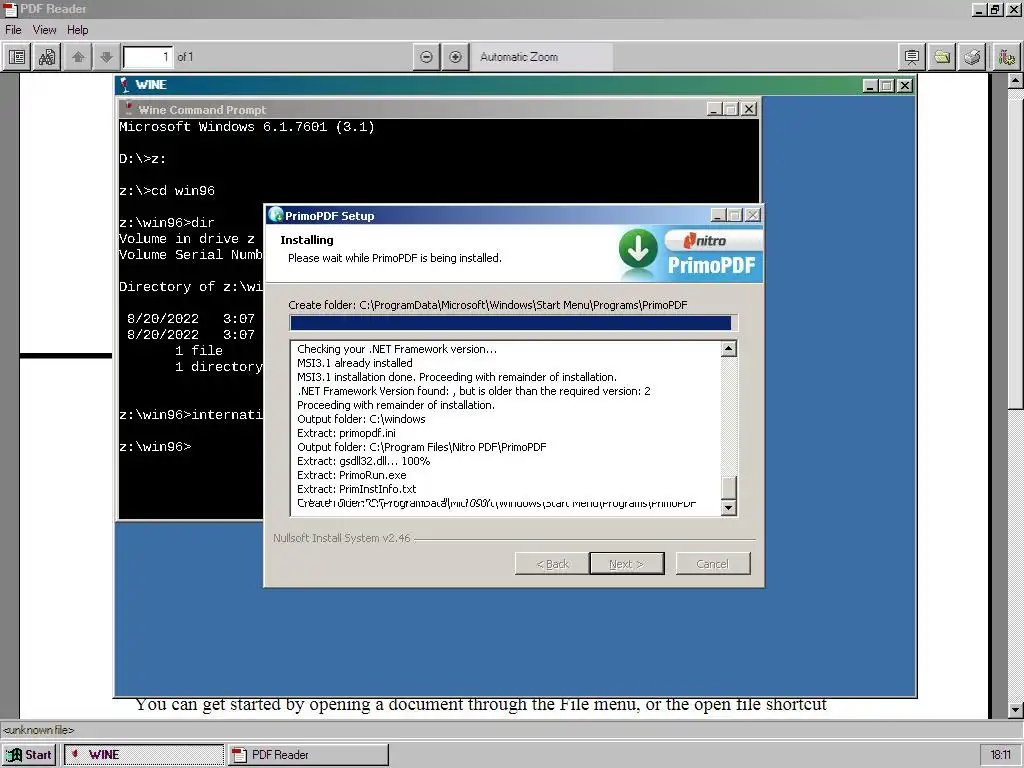The width and height of the screenshot is (1024, 768).
Task: Open the File menu
Action: 13,30
